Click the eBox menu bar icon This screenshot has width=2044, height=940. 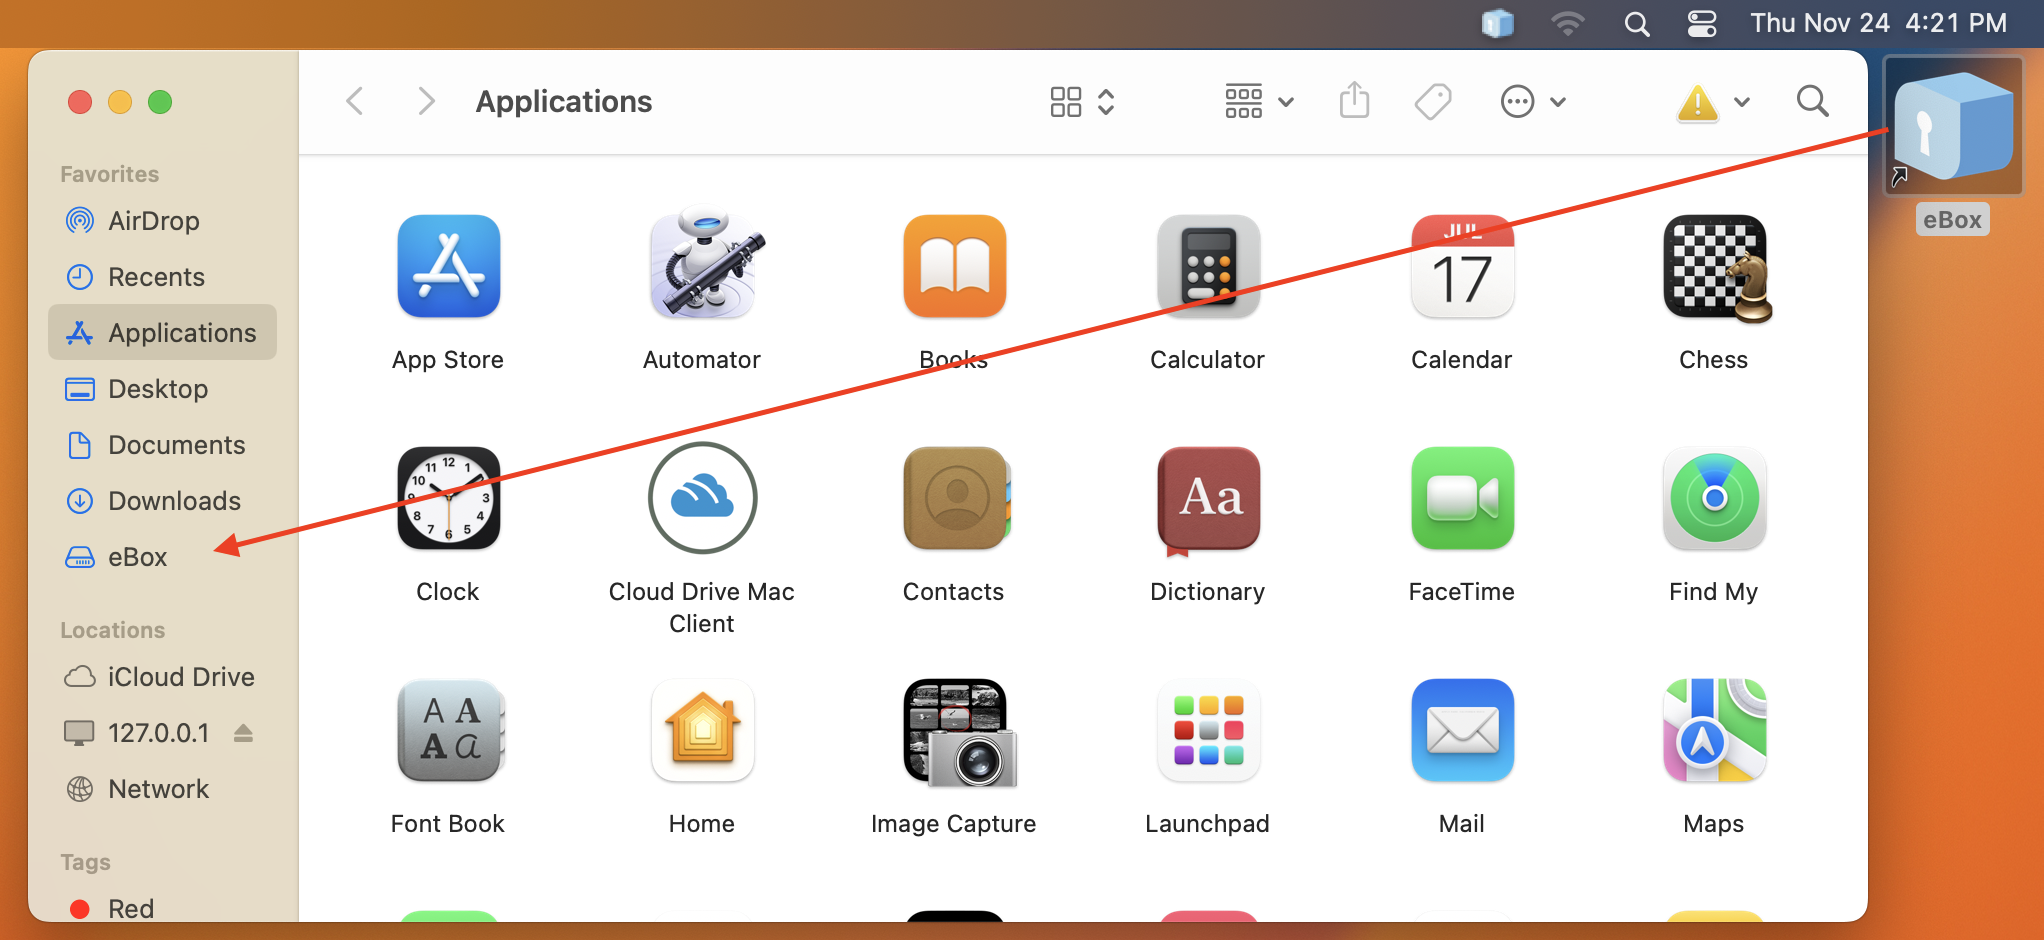click(x=1498, y=23)
